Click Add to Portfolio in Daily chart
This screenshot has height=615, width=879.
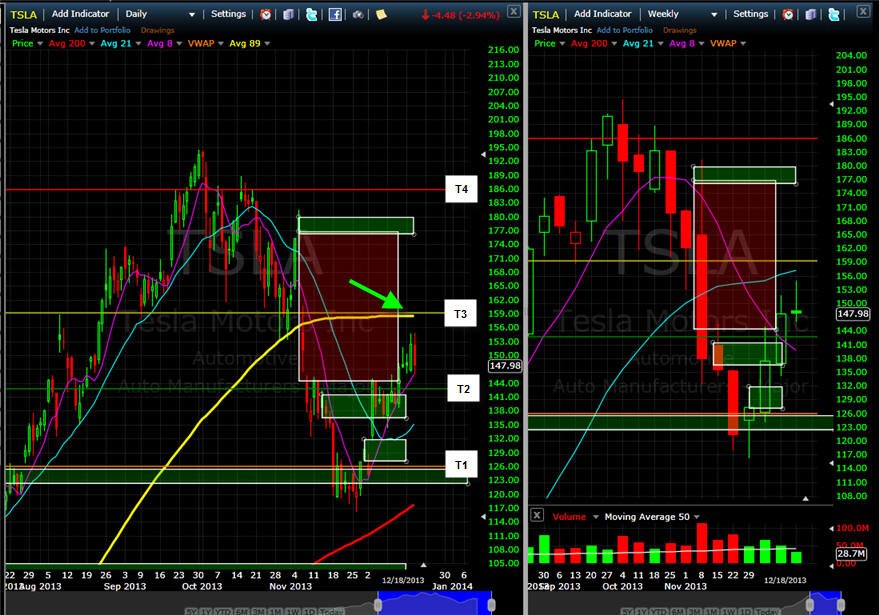102,30
